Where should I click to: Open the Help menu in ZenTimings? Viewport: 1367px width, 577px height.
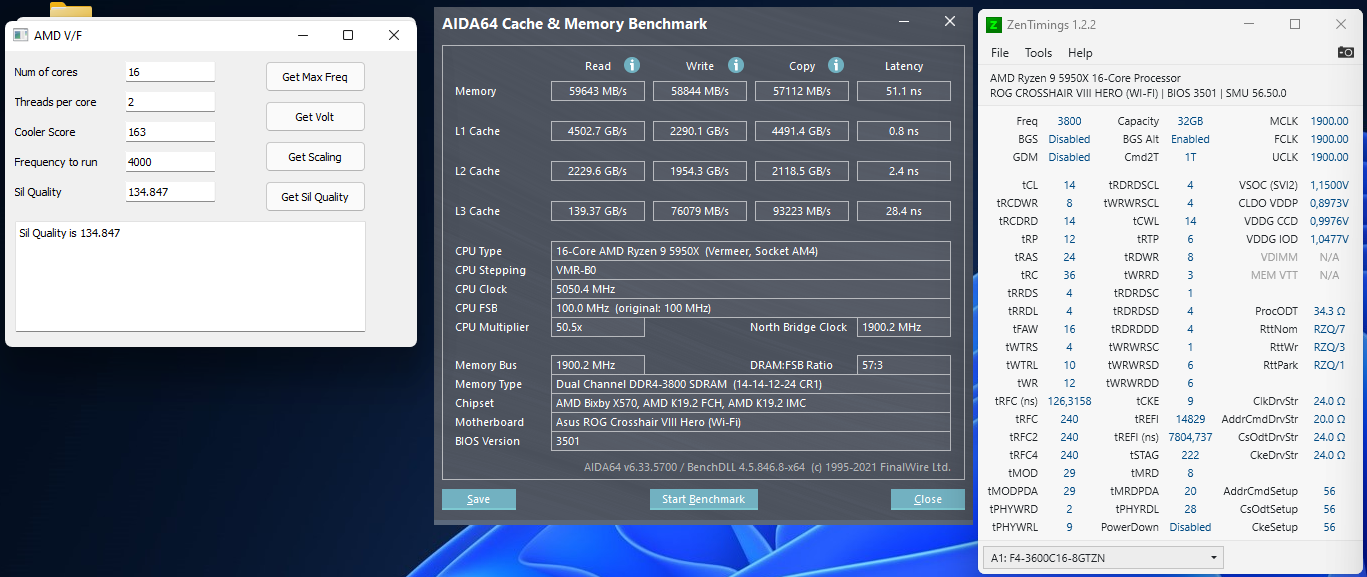pyautogui.click(x=1080, y=53)
